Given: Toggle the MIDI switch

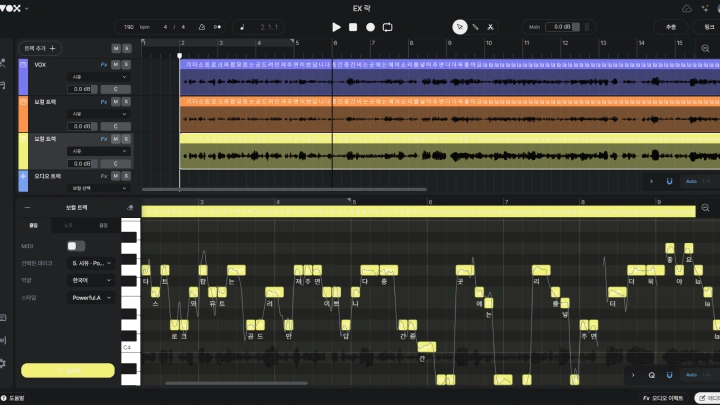Looking at the screenshot, I should [76, 246].
